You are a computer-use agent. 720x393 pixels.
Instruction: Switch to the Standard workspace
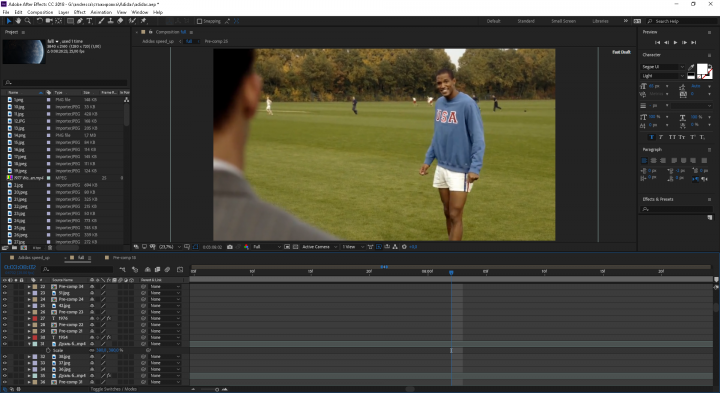[526, 21]
